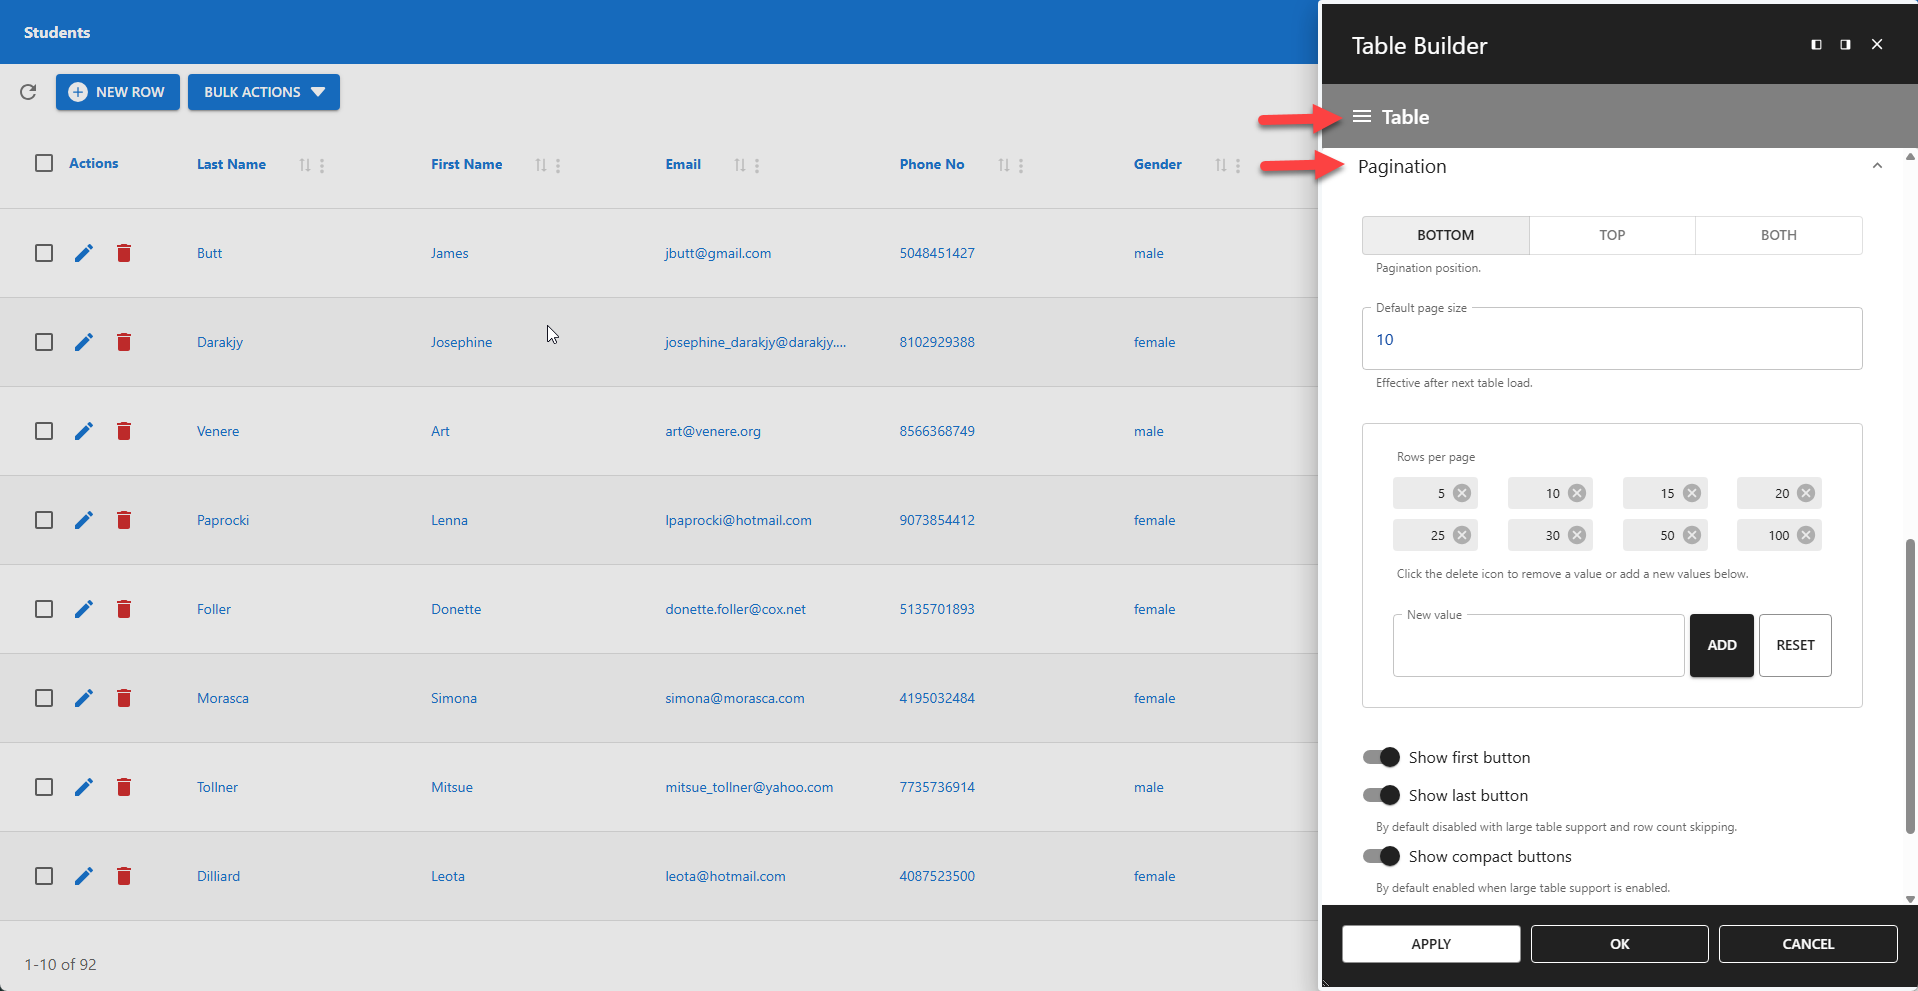Apply the table settings

(1430, 943)
